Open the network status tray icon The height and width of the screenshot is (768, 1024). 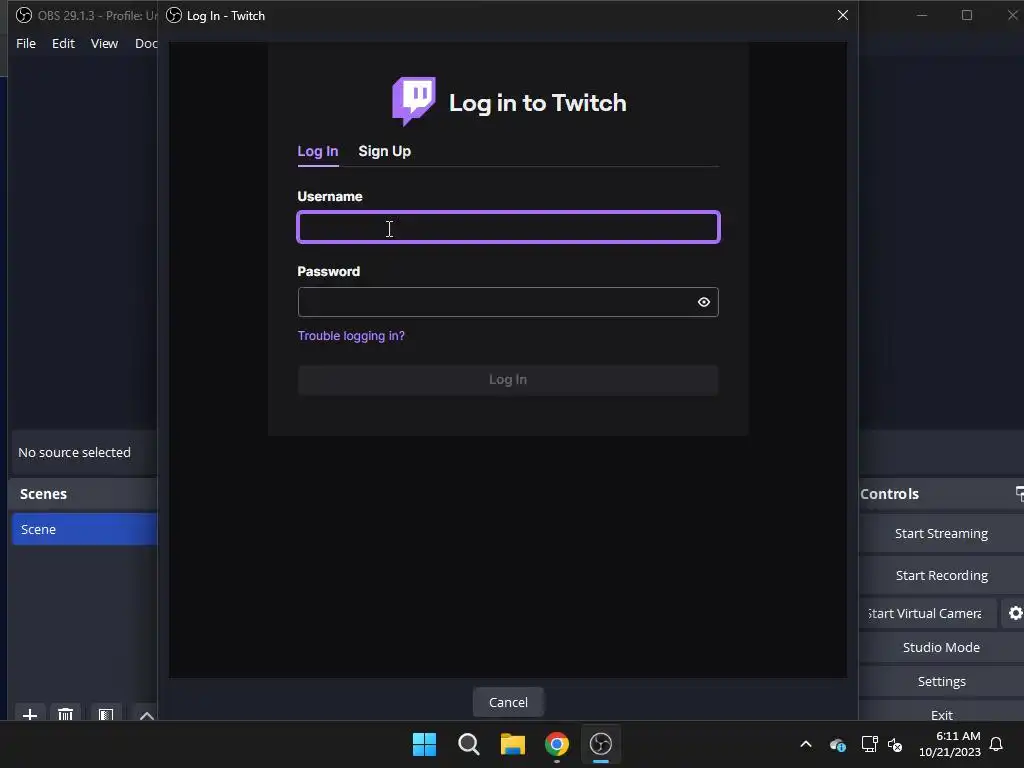869,744
